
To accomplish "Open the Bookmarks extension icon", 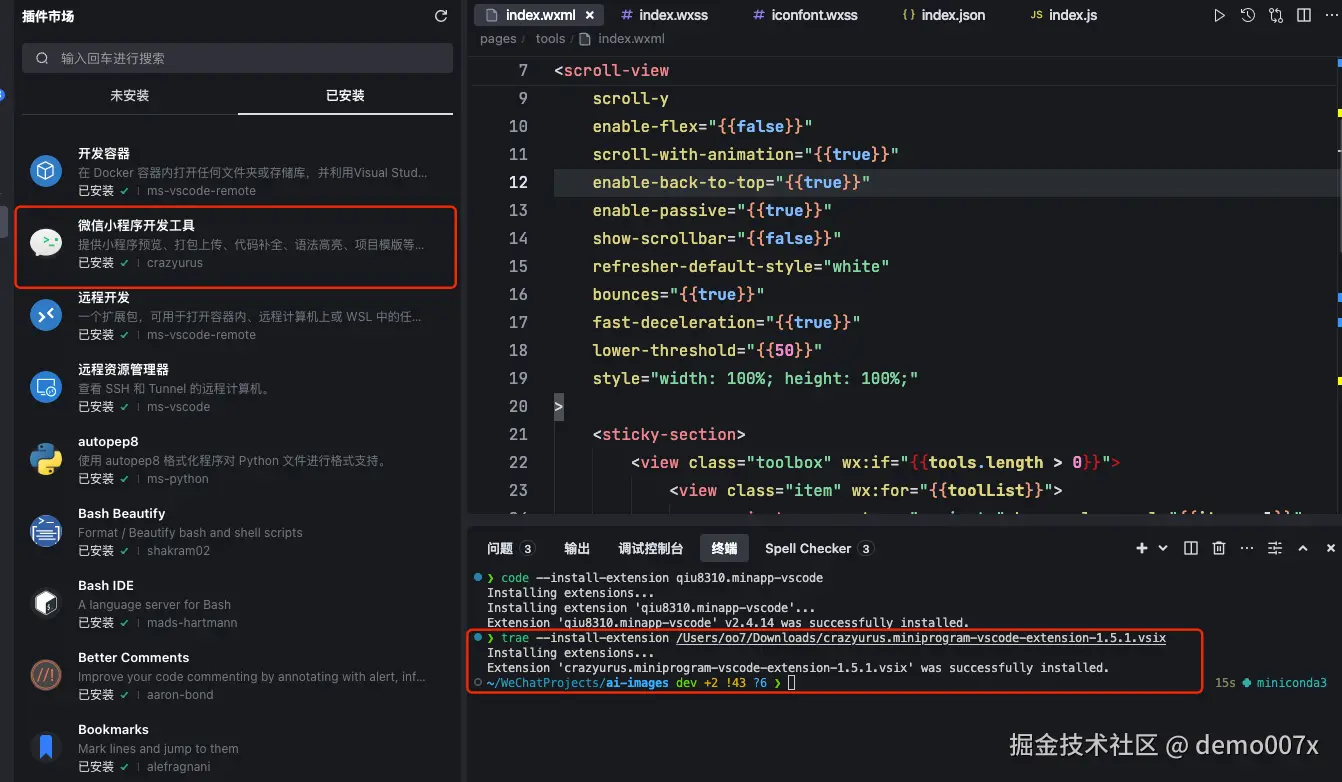I will tap(45, 748).
